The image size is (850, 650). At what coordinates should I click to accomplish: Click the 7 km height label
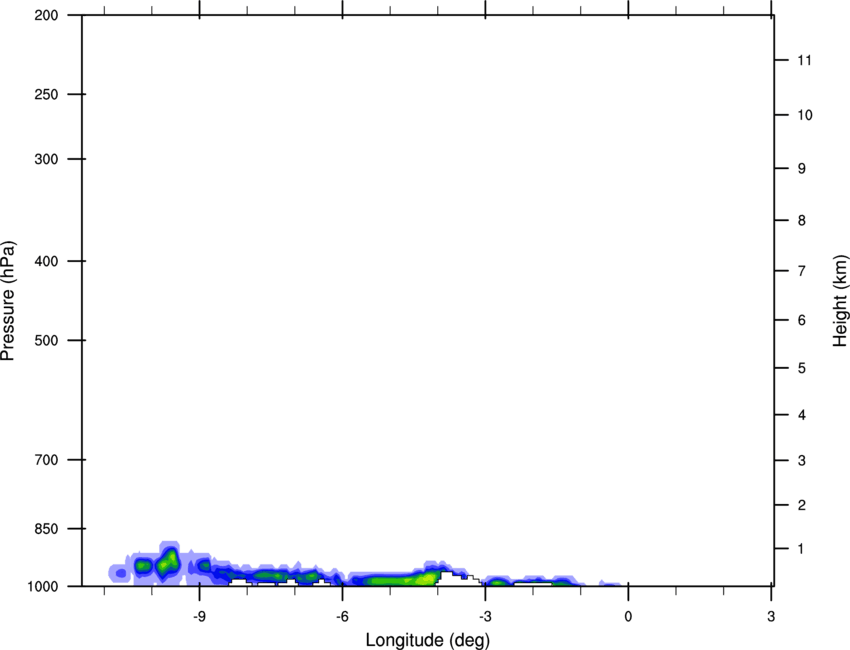(x=802, y=271)
